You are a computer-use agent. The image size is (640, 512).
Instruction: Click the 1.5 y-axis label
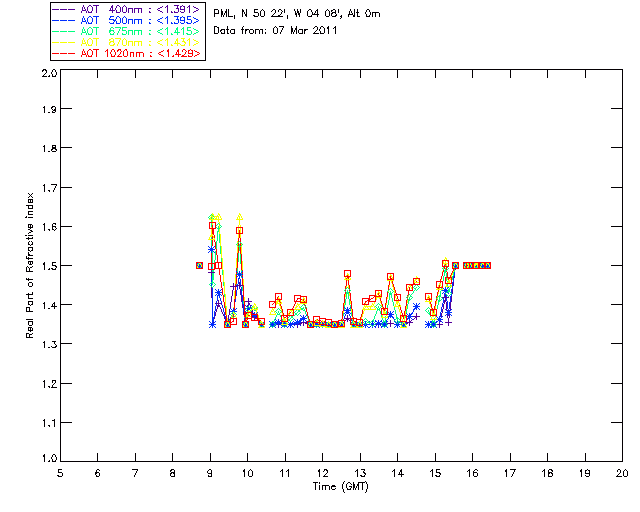coord(49,266)
